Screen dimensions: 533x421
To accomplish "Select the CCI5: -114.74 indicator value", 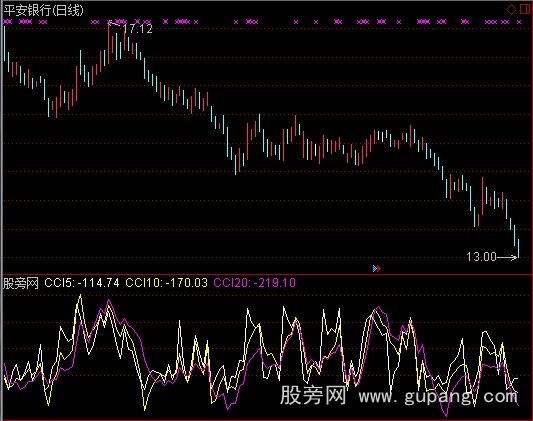I will pyautogui.click(x=82, y=283).
